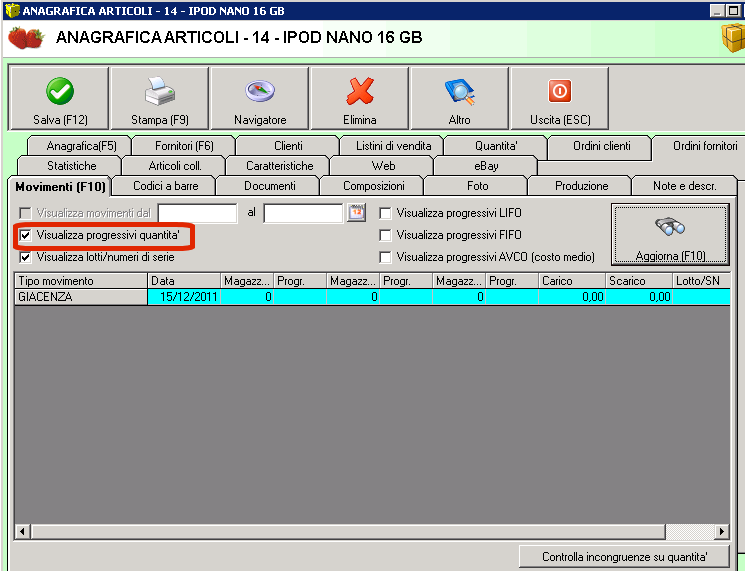Viewport: 745px width, 571px height.
Task: Uncheck Visualizza lotti/numeri di serie
Action: [x=25, y=257]
